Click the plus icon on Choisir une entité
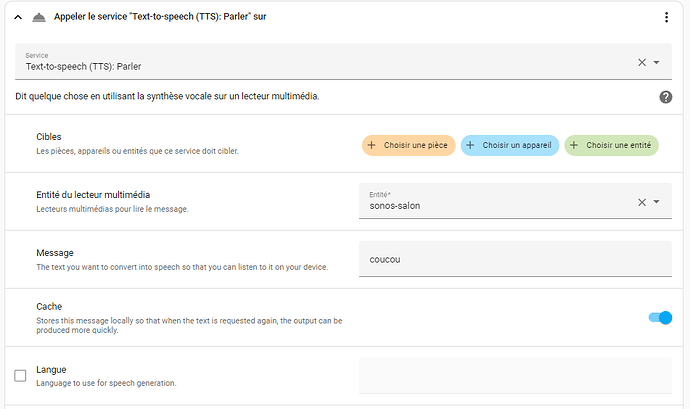This screenshot has height=409, width=690. (574, 145)
